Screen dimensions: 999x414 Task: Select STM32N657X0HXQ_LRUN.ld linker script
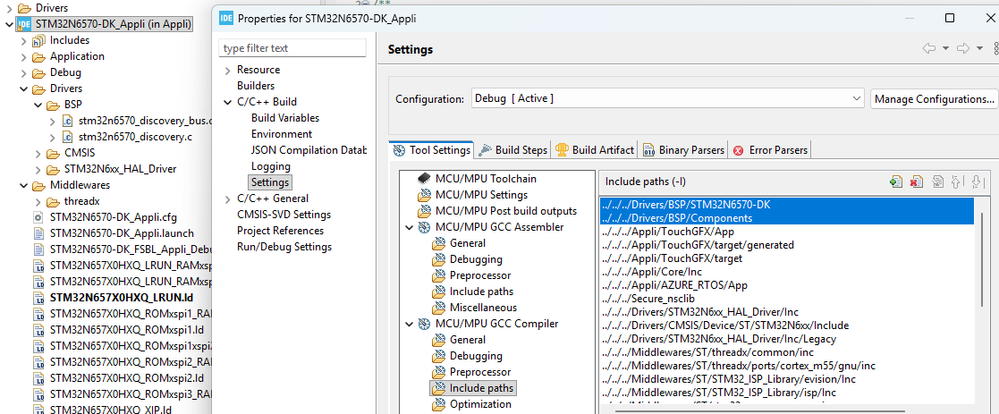tap(114, 297)
